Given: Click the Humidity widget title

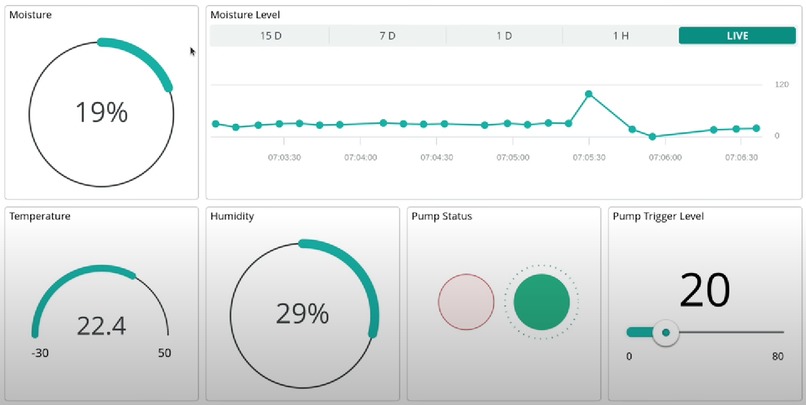Looking at the screenshot, I should coord(232,216).
